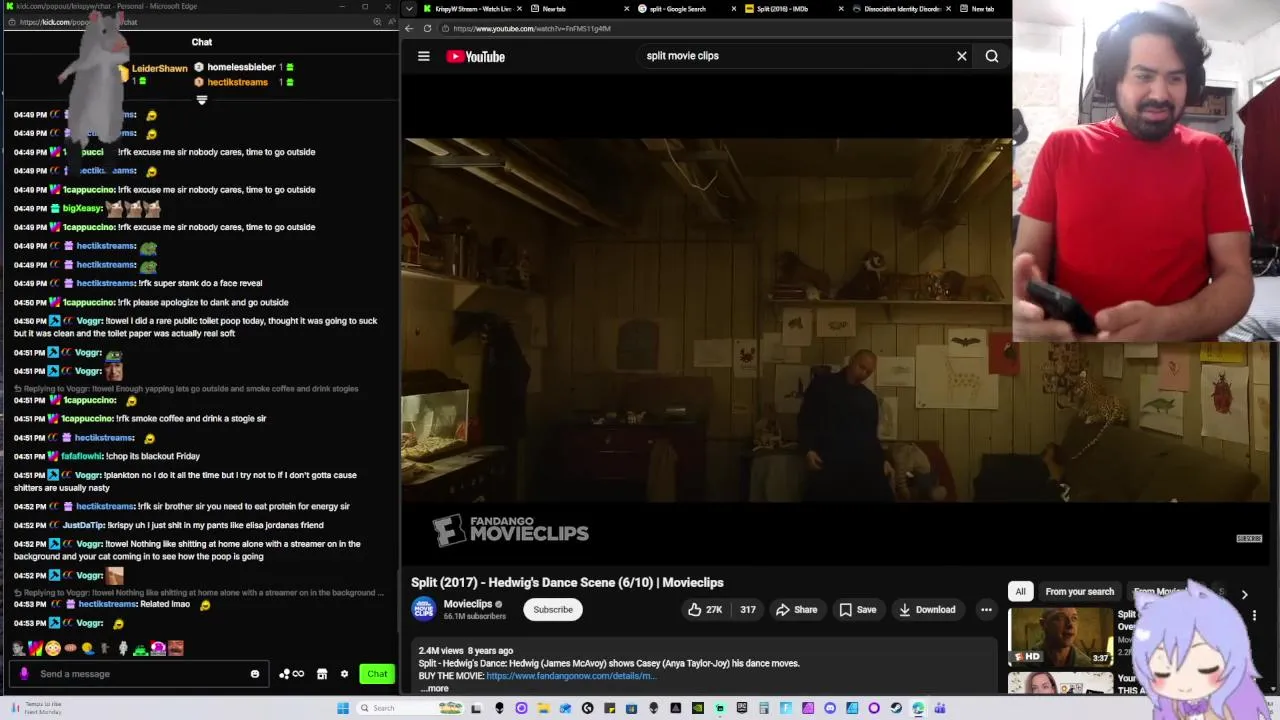Screen dimensions: 1280x720
Task: Open the YouTube hamburger guide menu
Action: click(423, 56)
